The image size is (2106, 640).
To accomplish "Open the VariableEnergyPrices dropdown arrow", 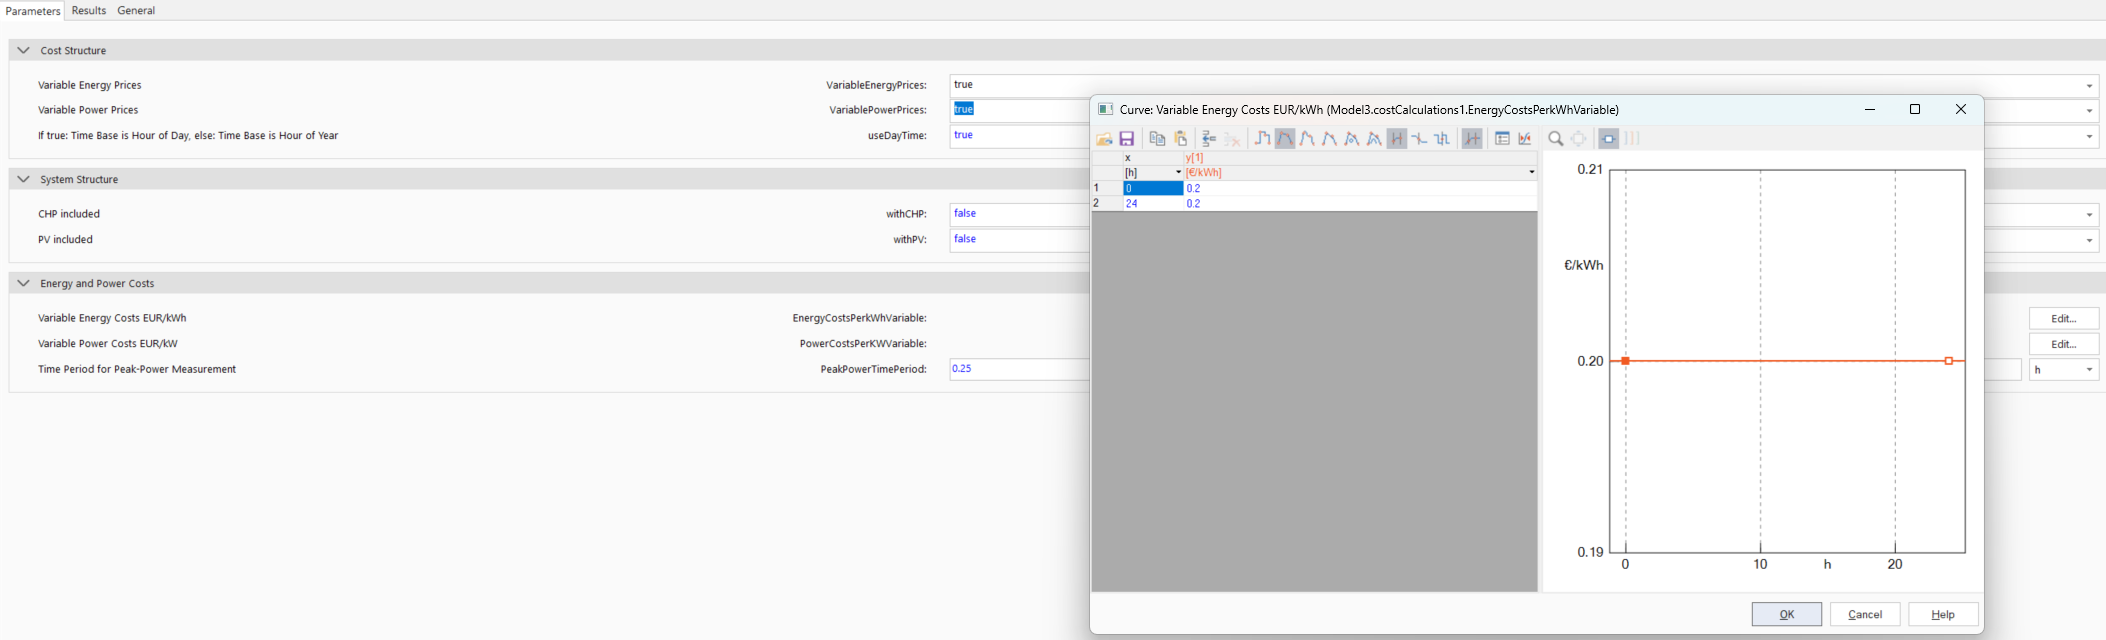I will coord(2089,85).
